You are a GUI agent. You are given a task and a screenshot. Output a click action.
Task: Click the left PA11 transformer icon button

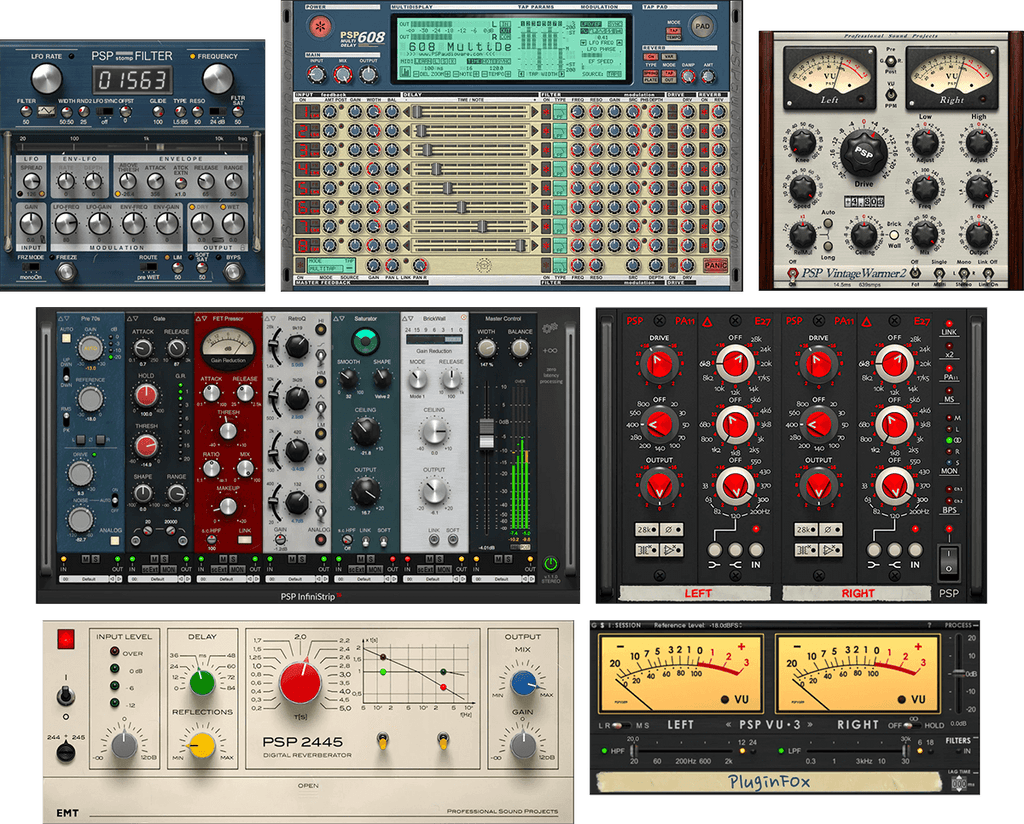(x=647, y=550)
